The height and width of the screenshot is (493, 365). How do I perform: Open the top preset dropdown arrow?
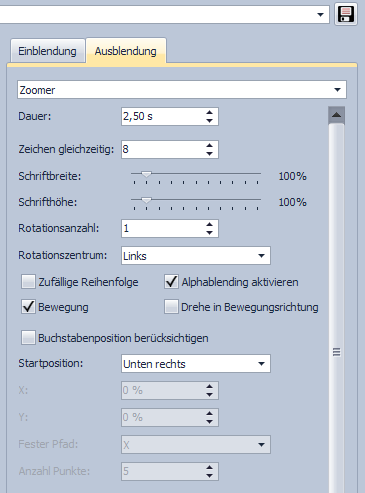(320, 15)
